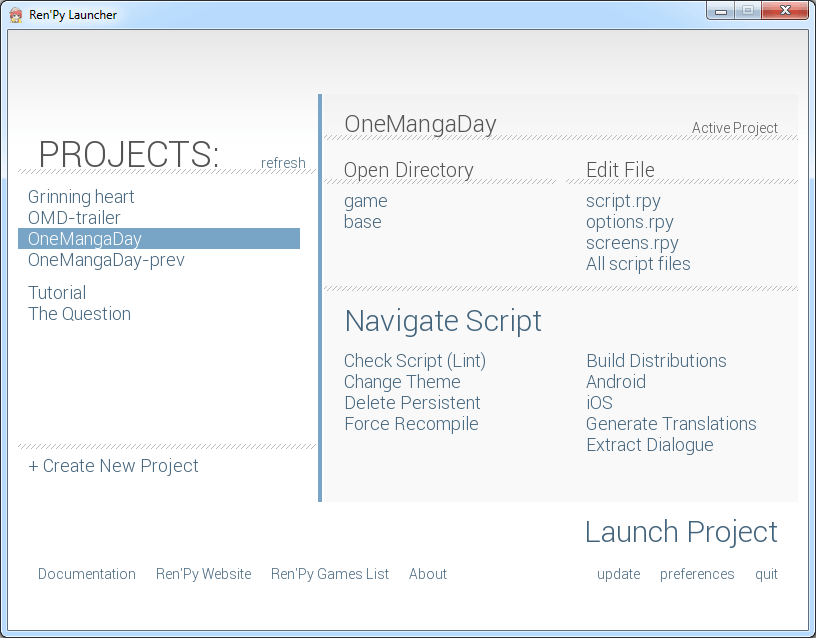Open Ren'Py Games List
Viewport: 816px width, 638px height.
330,574
